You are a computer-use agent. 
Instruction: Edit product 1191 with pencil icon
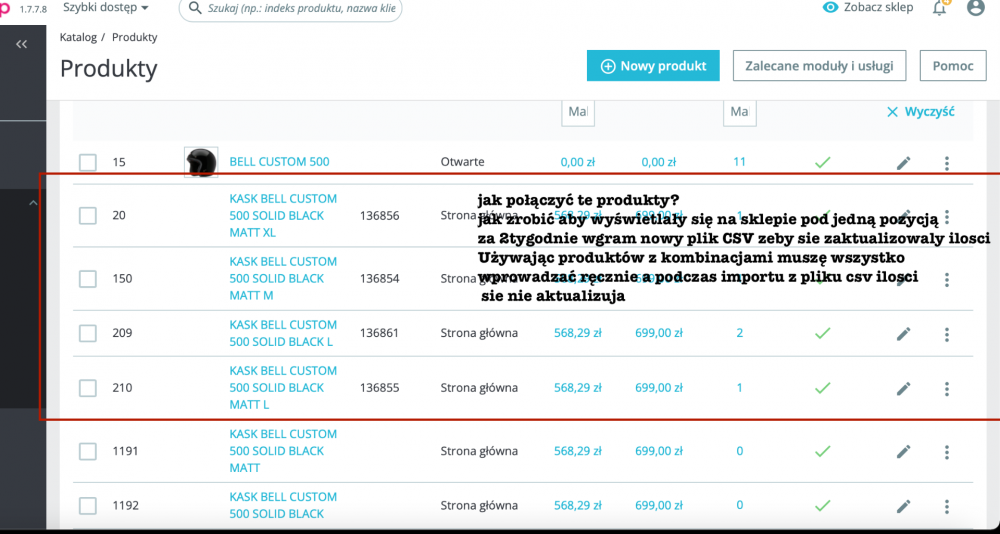(903, 452)
